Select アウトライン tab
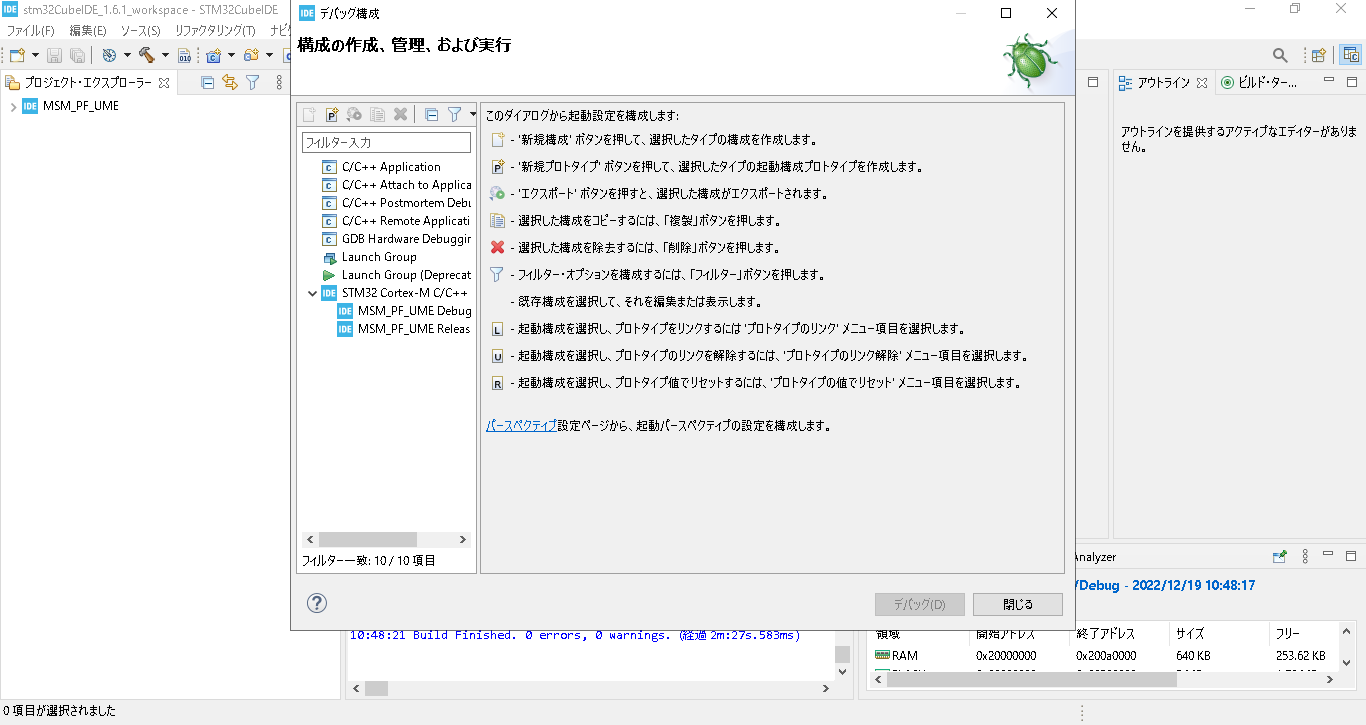The image size is (1366, 725). click(x=1163, y=83)
